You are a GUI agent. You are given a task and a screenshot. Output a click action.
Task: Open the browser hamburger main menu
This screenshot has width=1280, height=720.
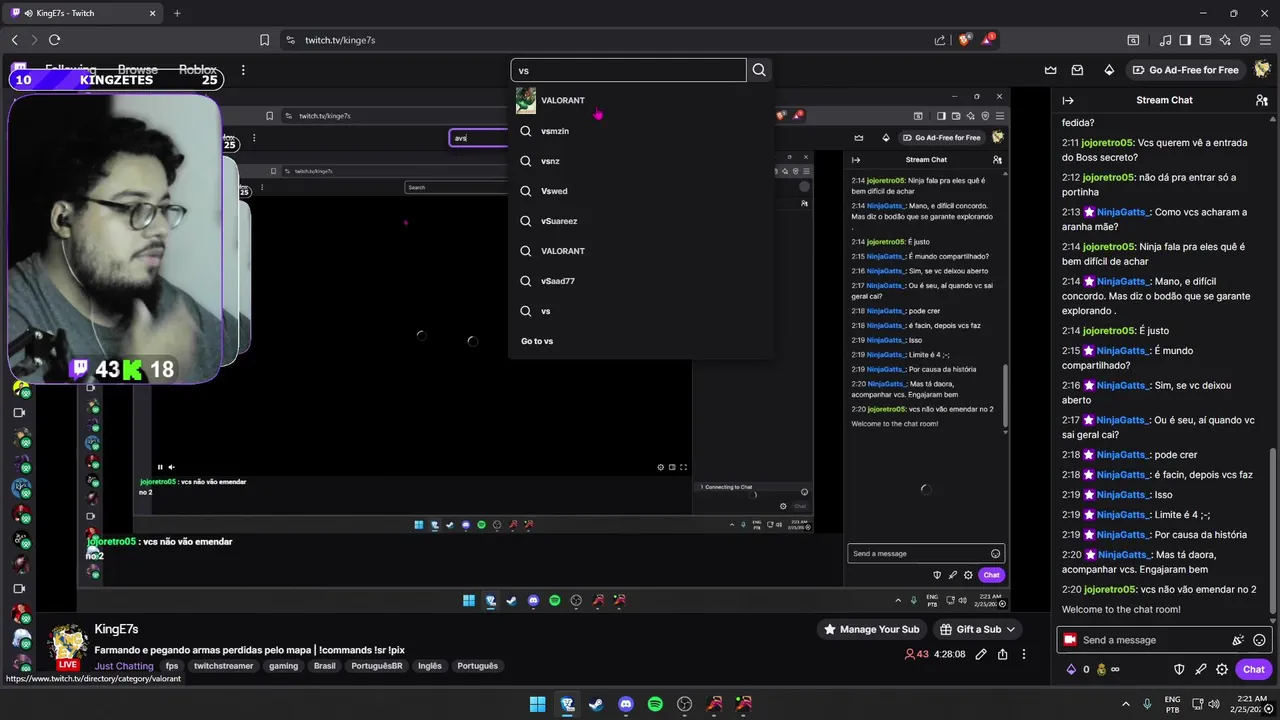pos(1265,40)
